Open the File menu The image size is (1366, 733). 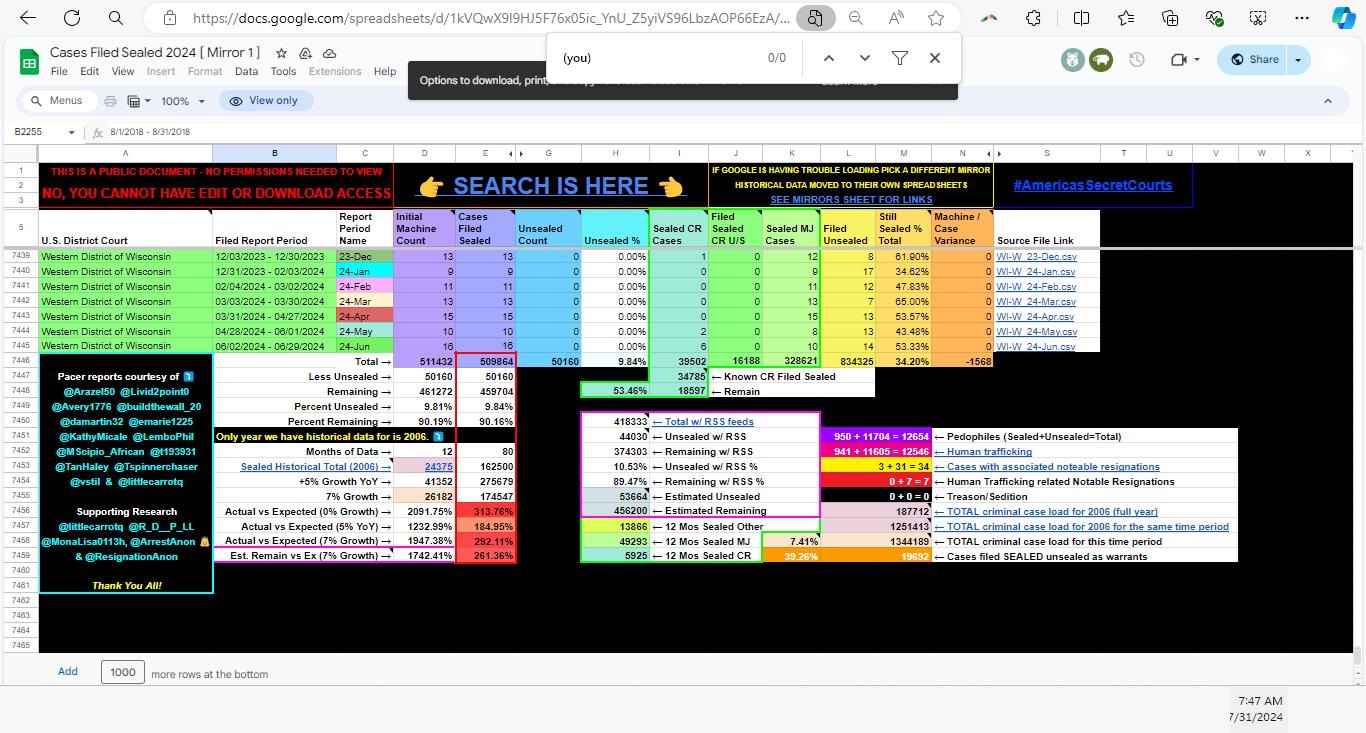coord(59,71)
